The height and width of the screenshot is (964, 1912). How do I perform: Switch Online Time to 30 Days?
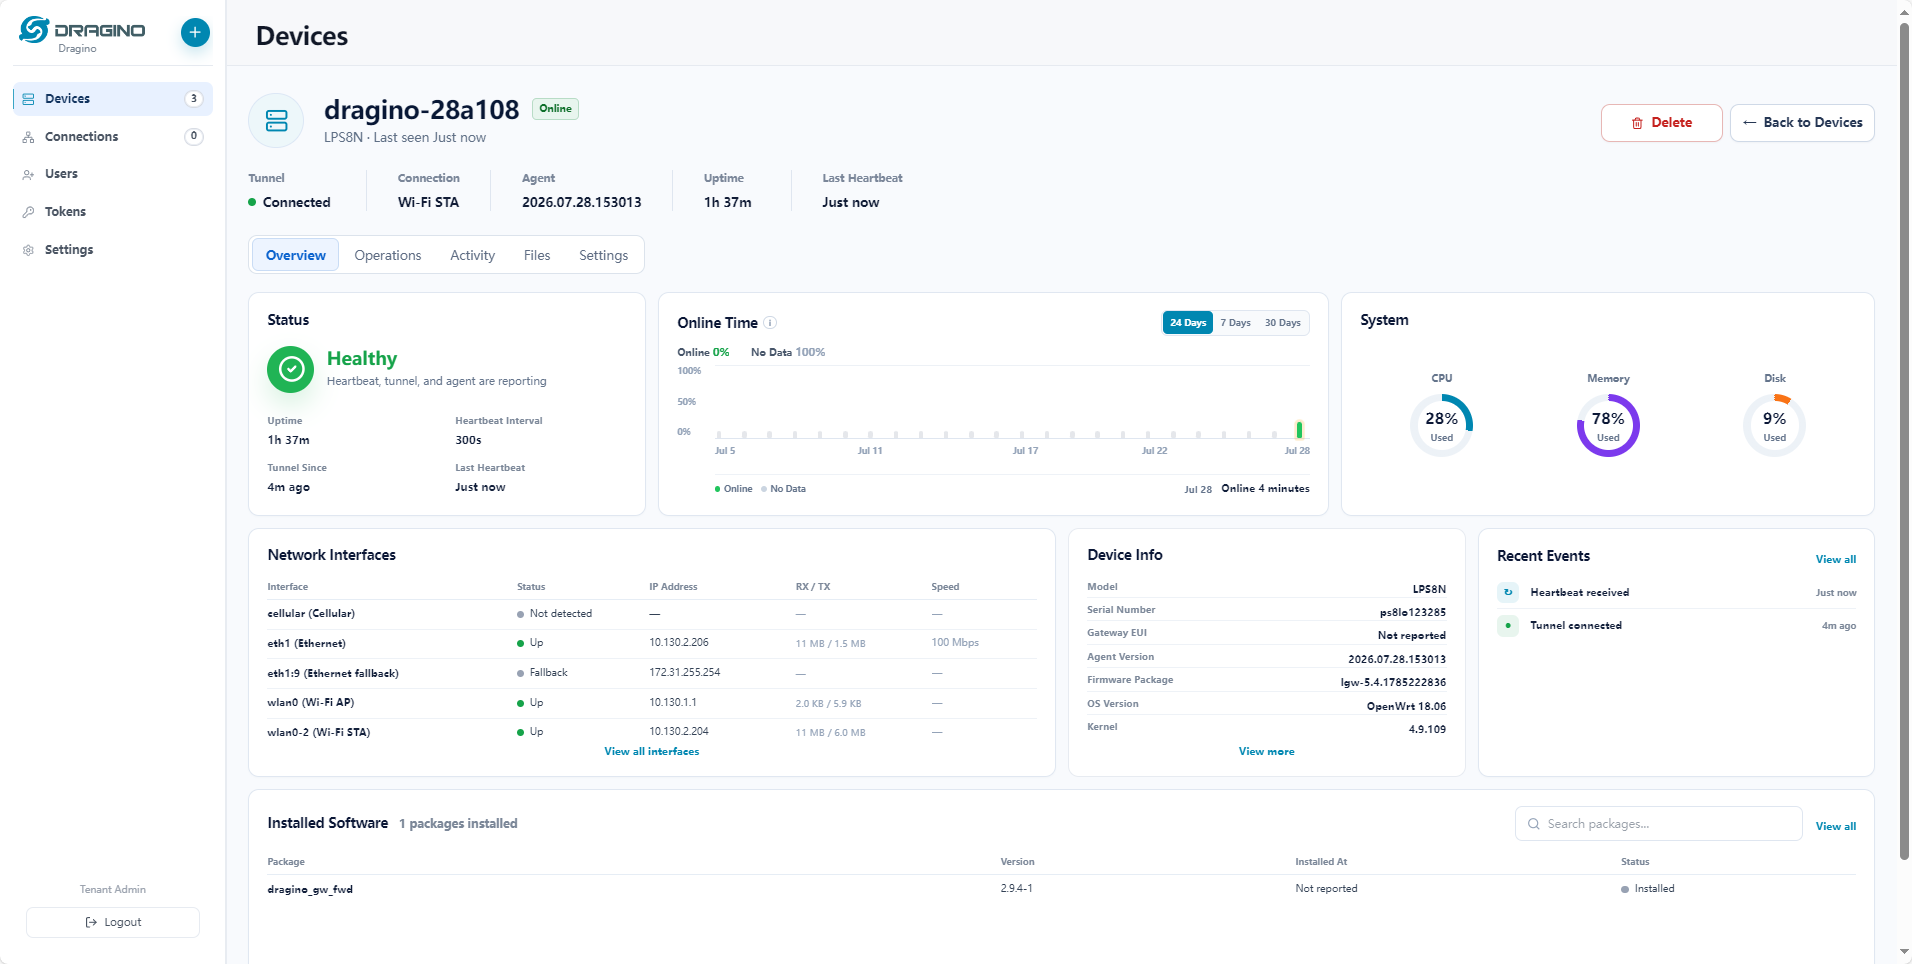(1283, 323)
